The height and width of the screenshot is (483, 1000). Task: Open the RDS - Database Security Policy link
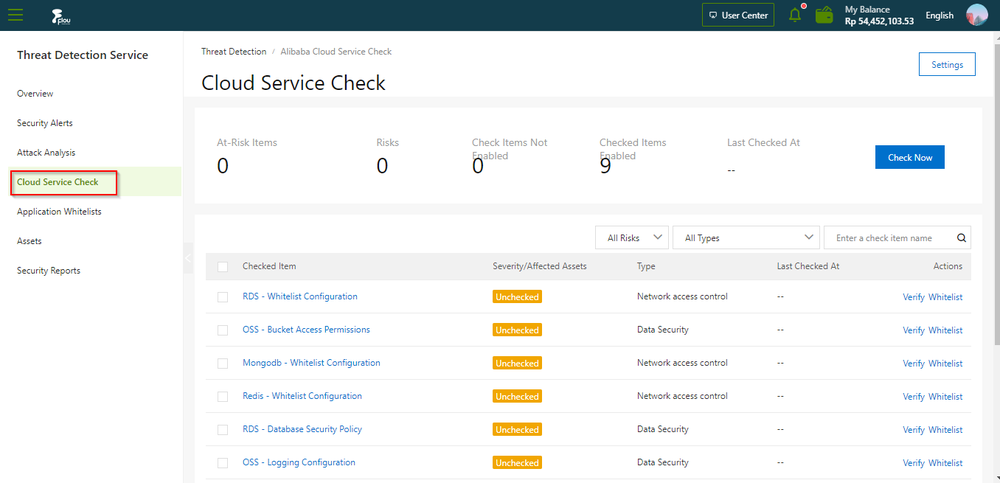[302, 429]
